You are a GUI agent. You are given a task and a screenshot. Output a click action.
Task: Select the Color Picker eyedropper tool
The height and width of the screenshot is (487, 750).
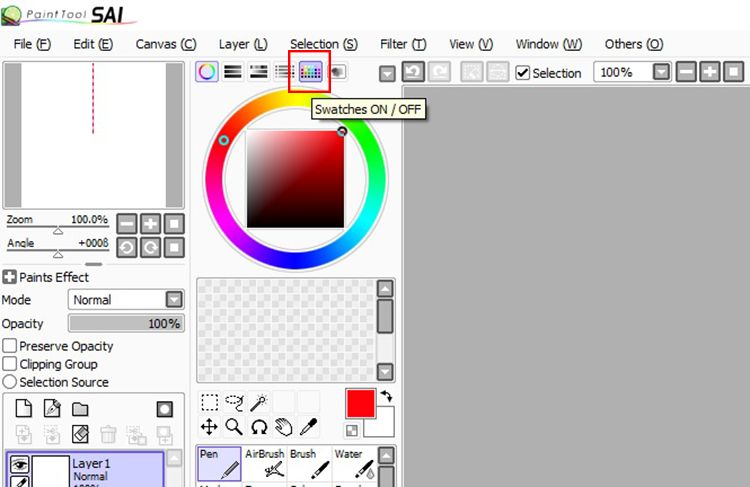(309, 427)
